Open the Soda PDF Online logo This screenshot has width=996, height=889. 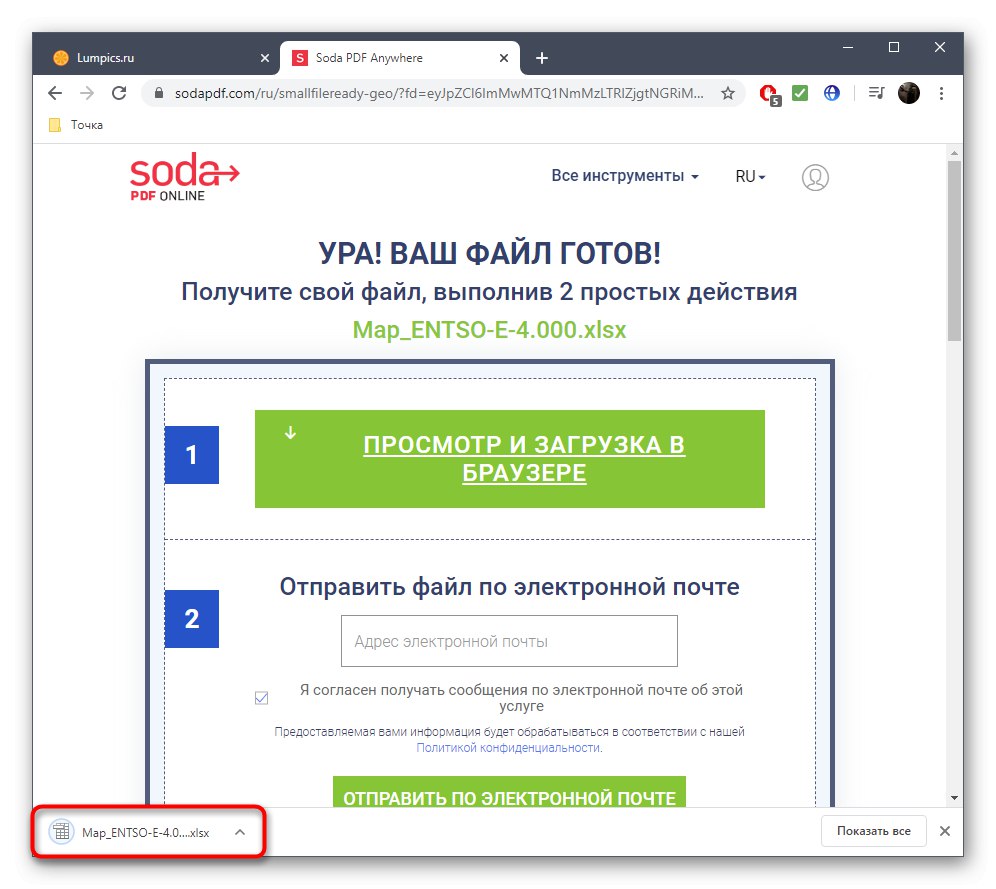tap(184, 178)
